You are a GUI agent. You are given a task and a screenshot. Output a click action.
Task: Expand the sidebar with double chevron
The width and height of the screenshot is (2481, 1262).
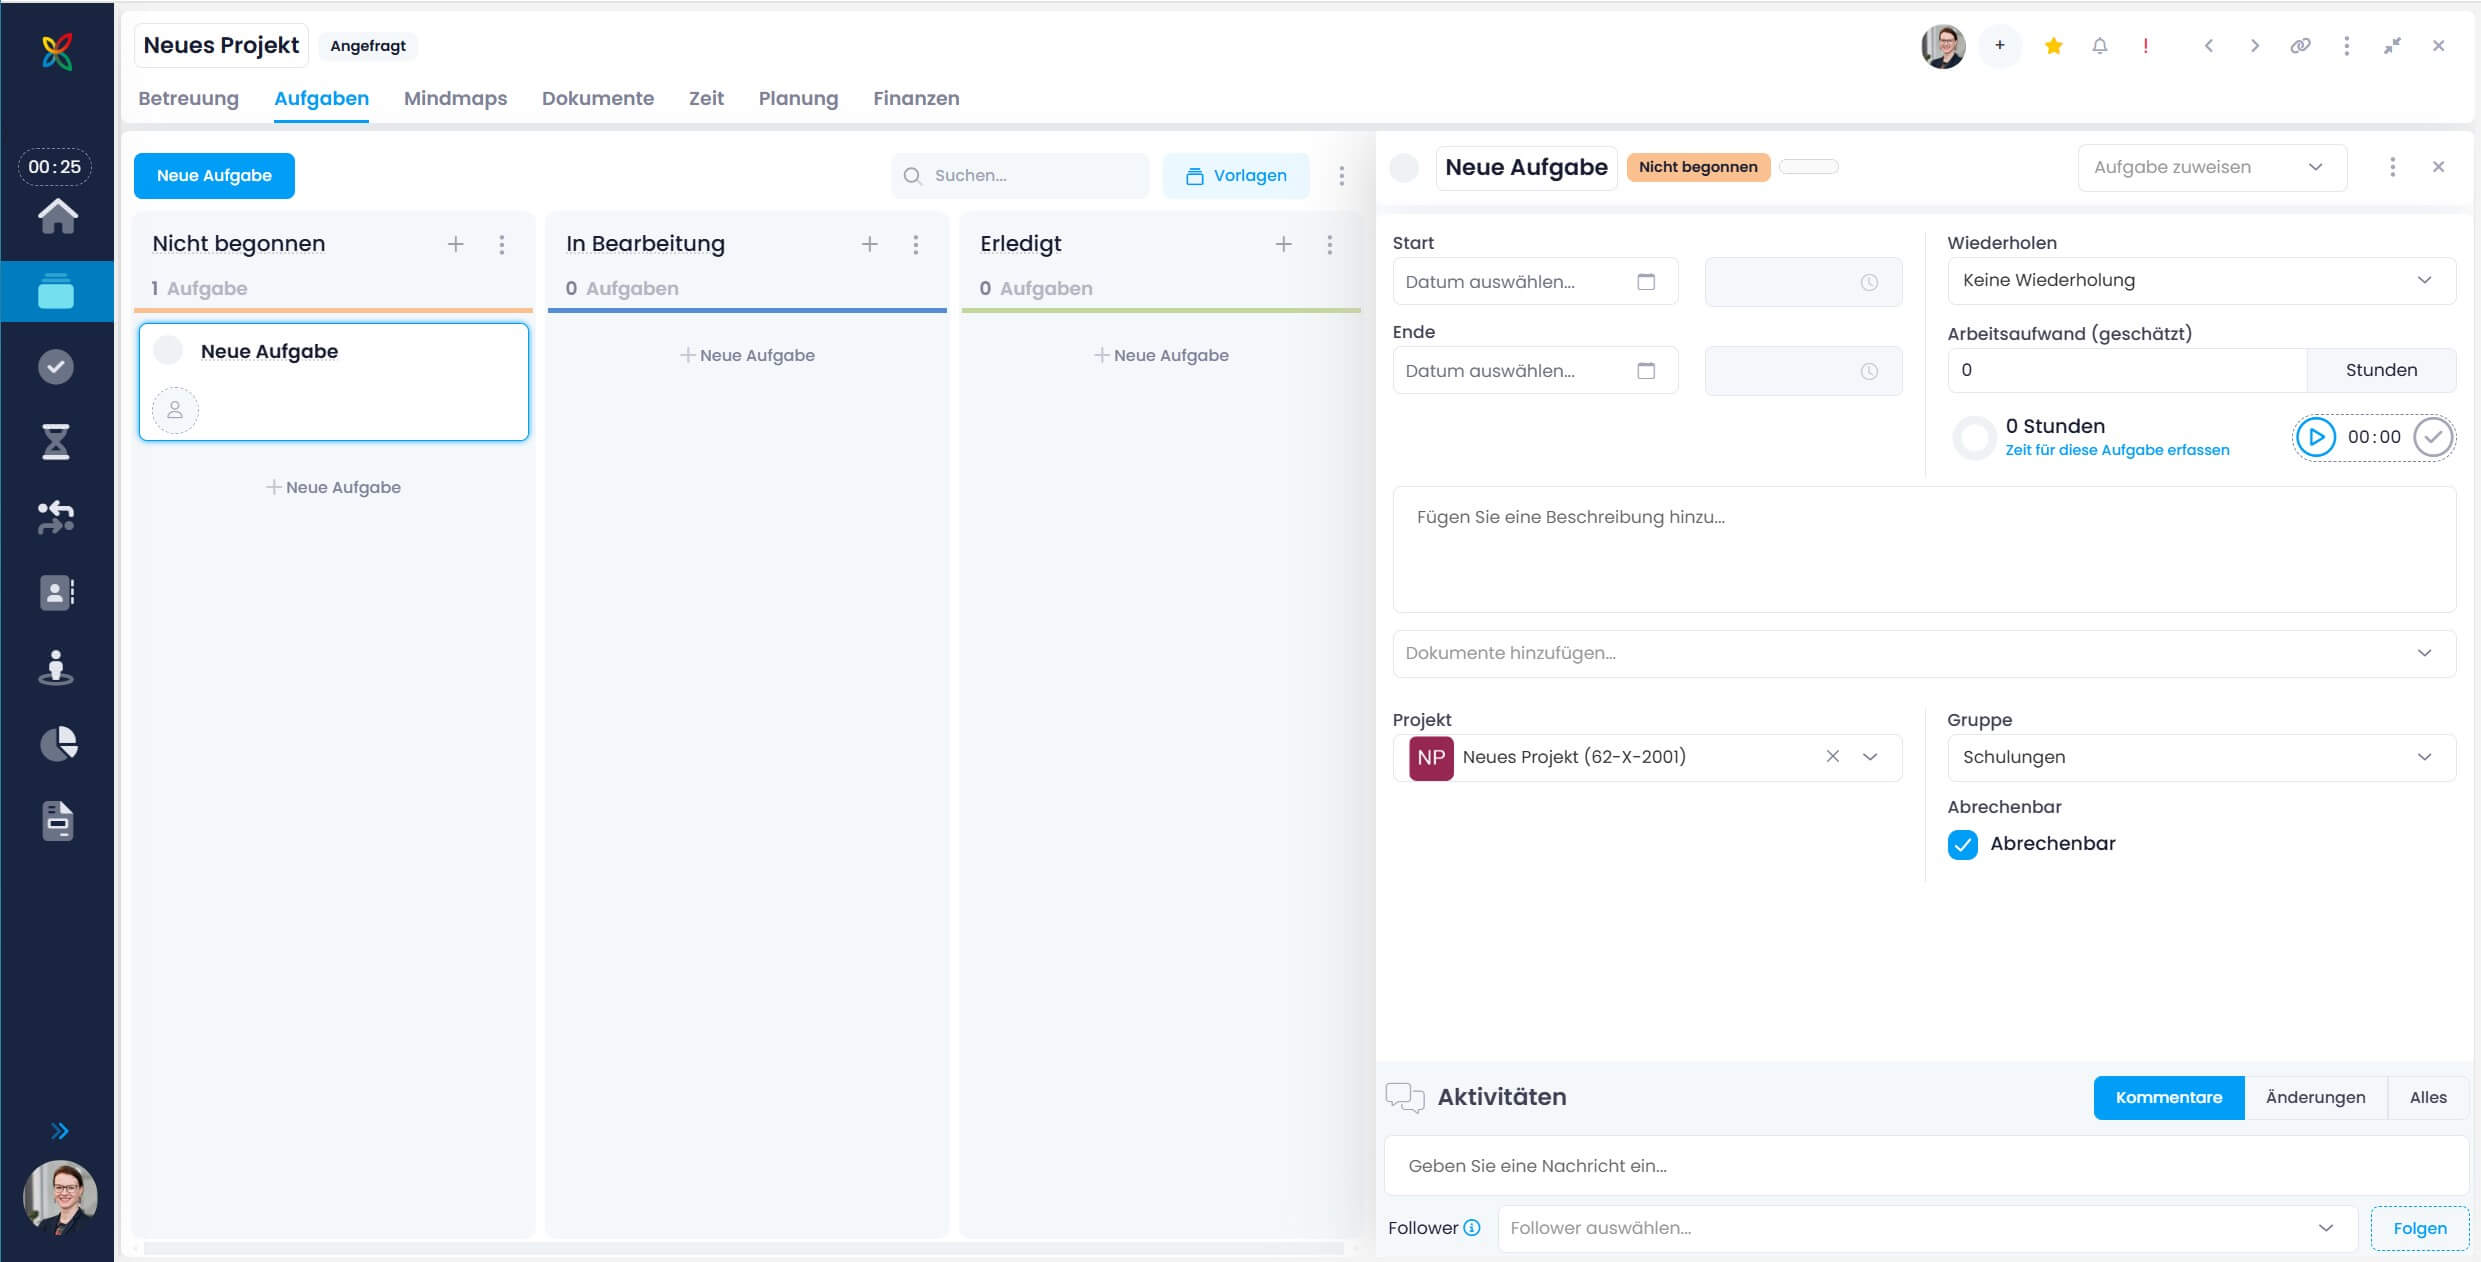coord(60,1131)
